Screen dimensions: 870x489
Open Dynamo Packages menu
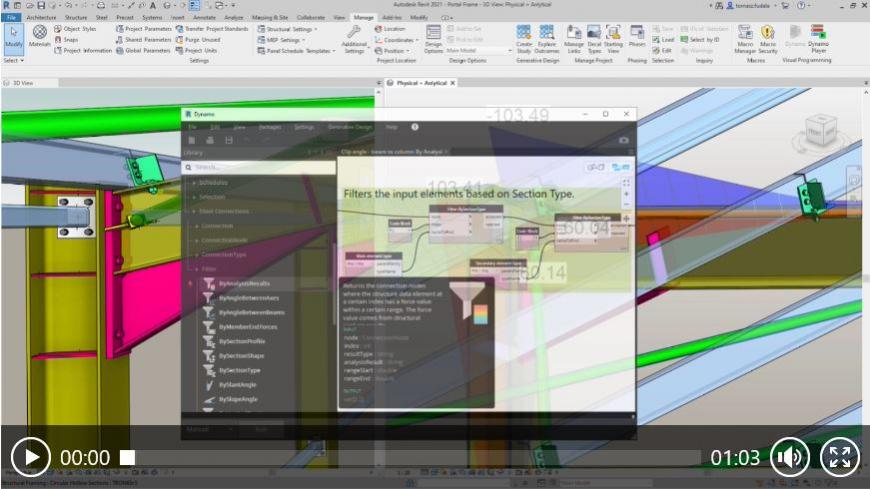pyautogui.click(x=270, y=127)
